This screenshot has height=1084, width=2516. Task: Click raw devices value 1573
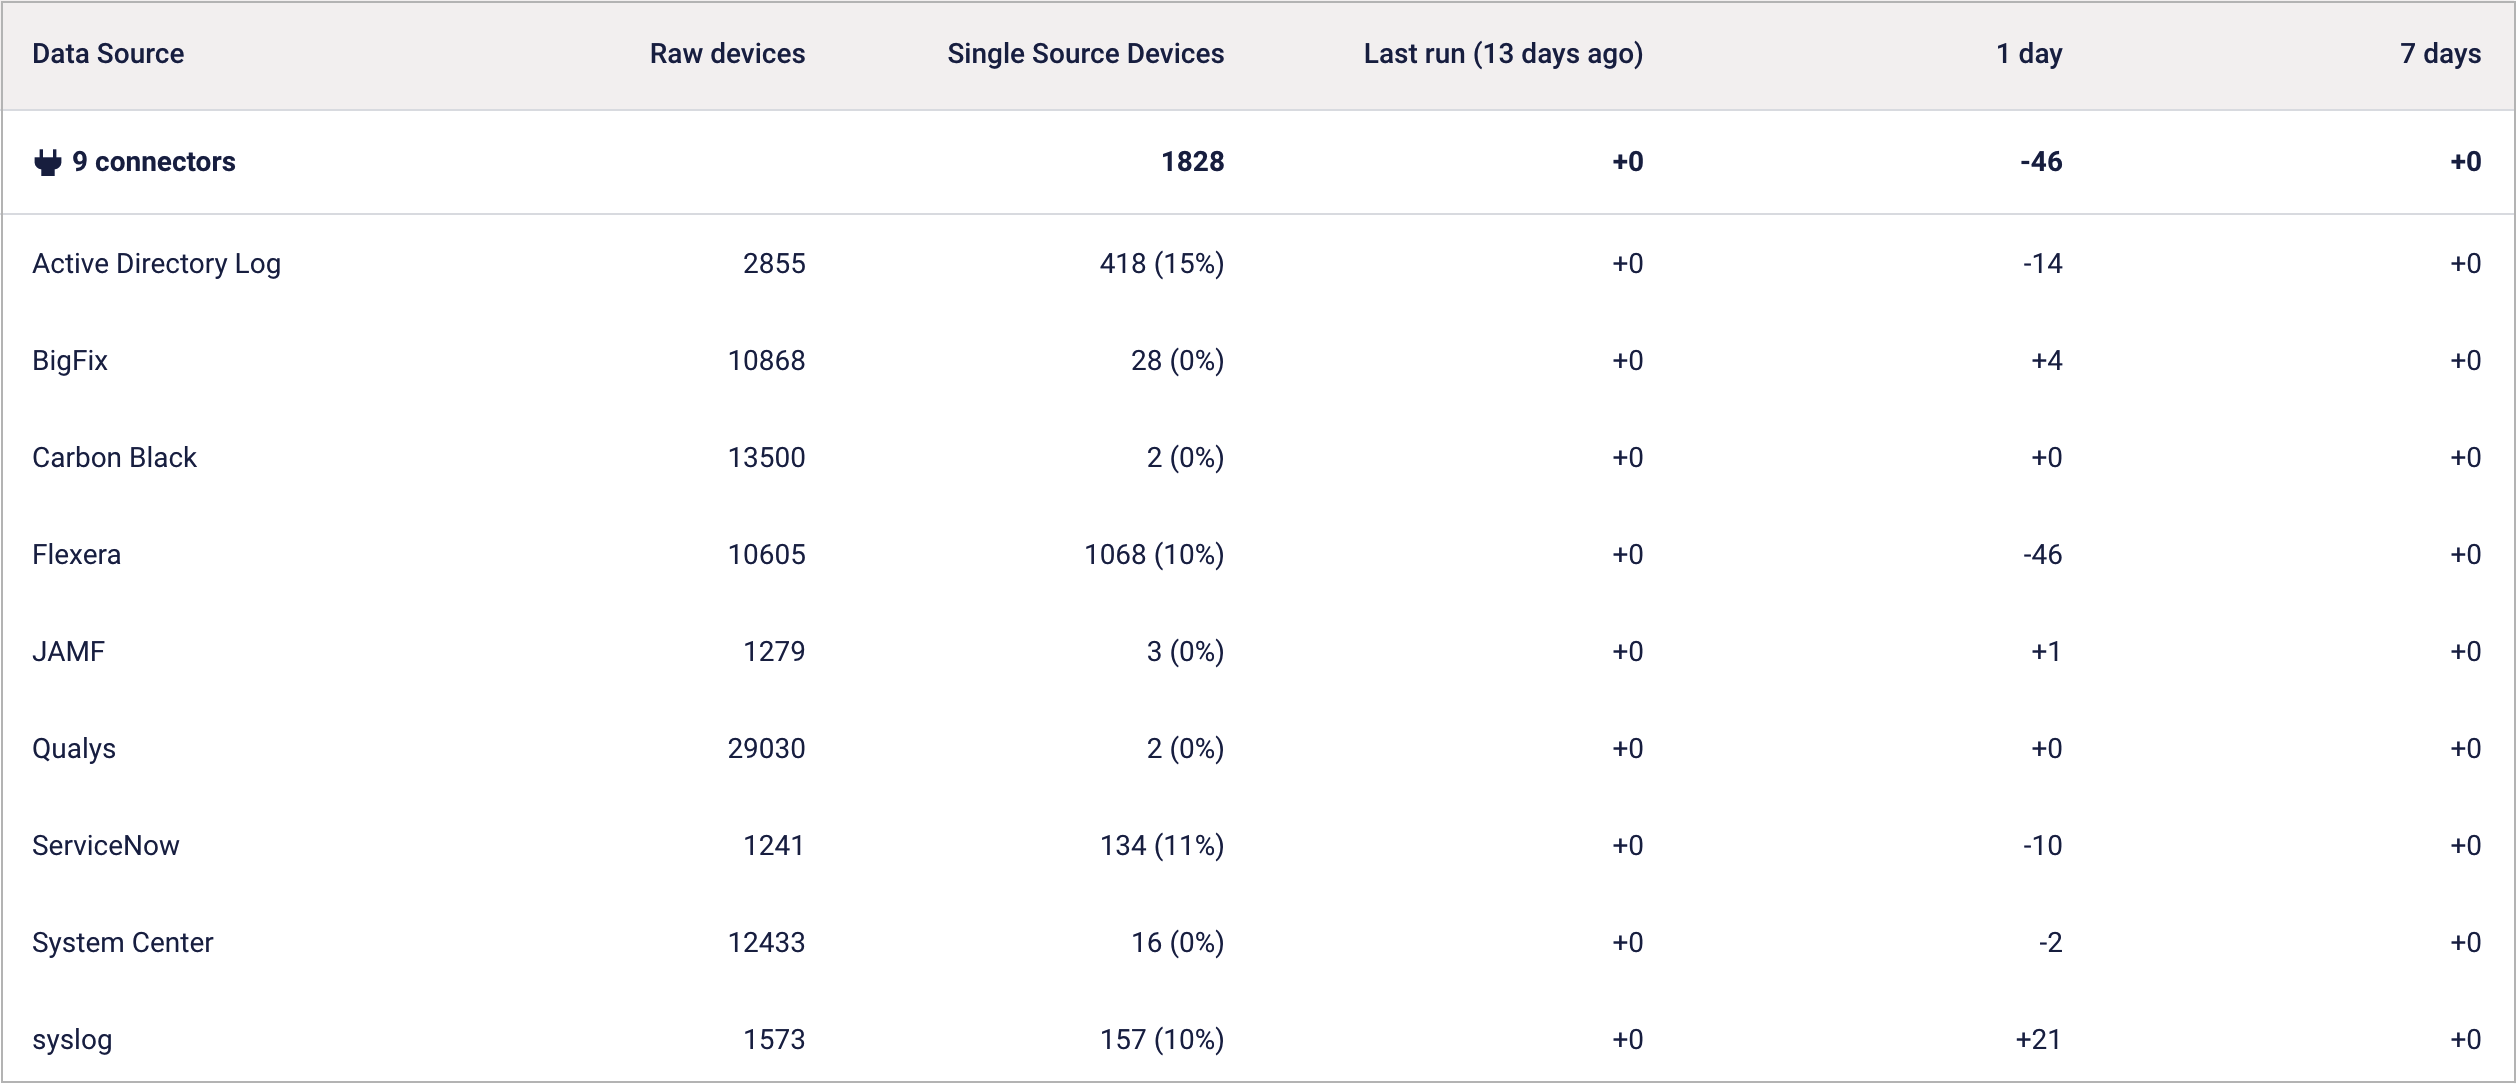[x=774, y=1040]
